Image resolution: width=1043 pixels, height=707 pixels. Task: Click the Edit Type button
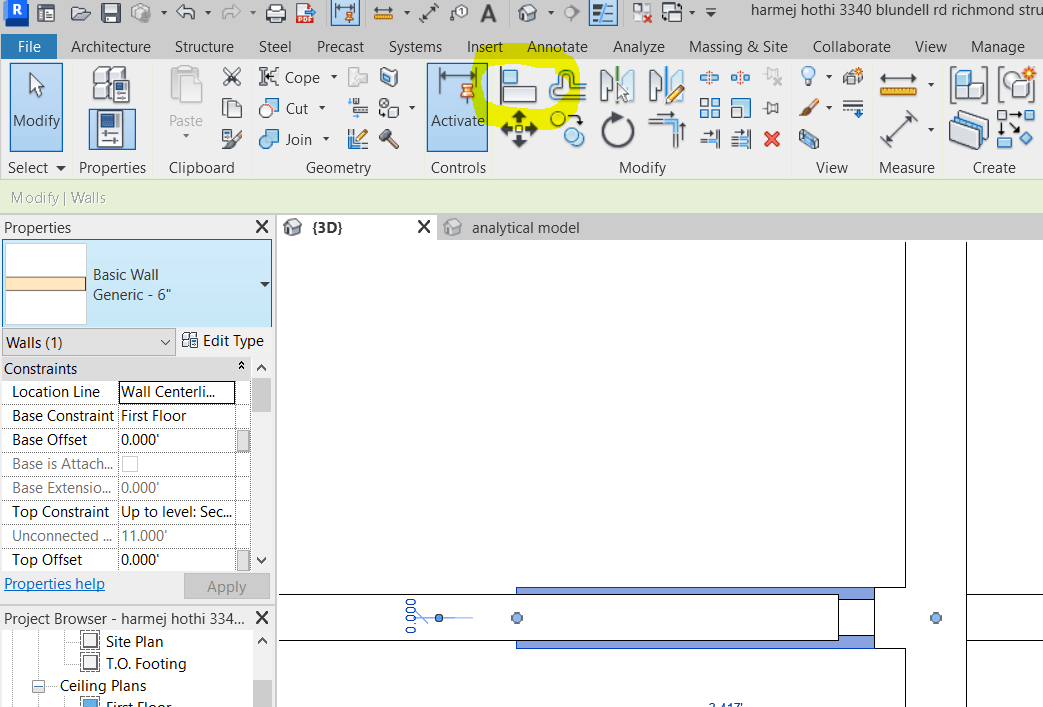223,340
